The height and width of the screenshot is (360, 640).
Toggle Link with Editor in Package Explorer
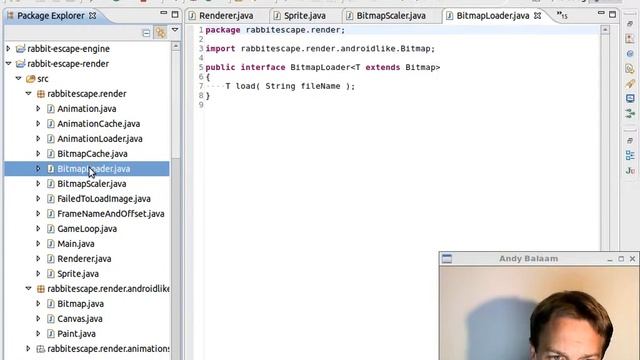click(160, 33)
